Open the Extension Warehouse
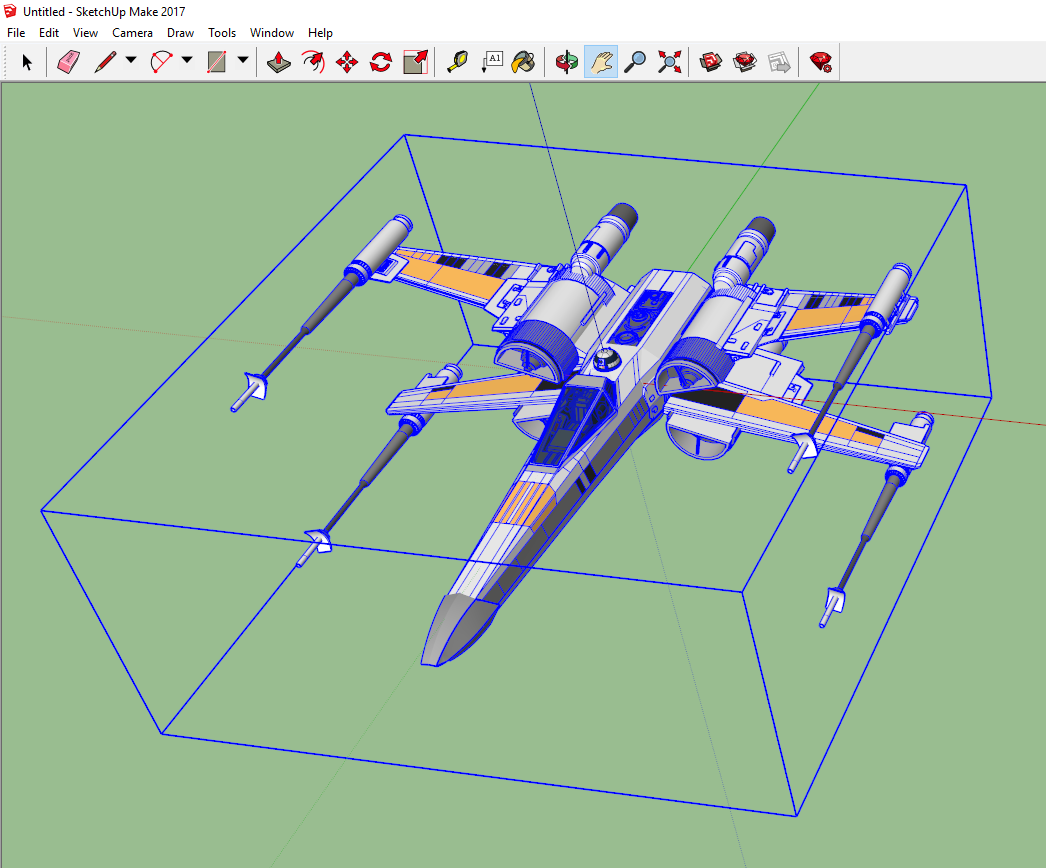The width and height of the screenshot is (1046, 868). click(x=744, y=62)
